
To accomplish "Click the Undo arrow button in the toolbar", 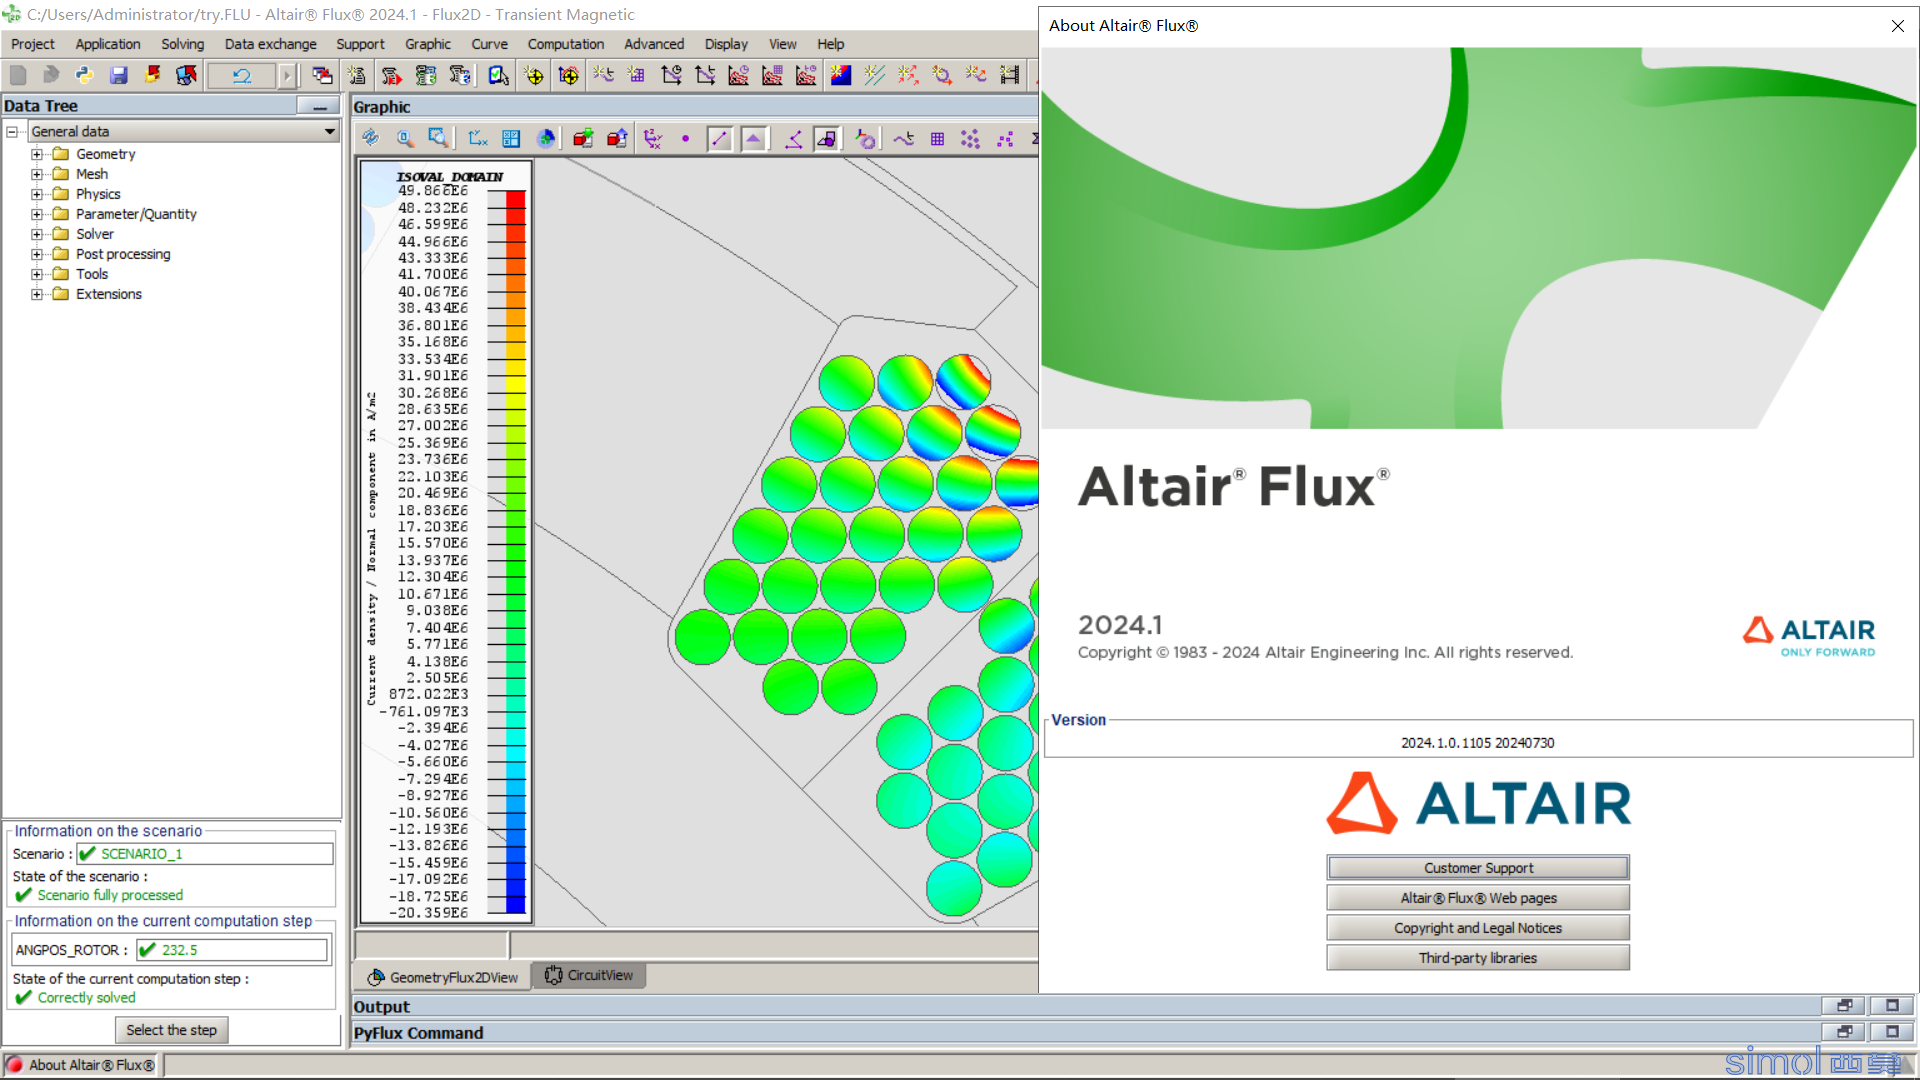I will point(242,75).
